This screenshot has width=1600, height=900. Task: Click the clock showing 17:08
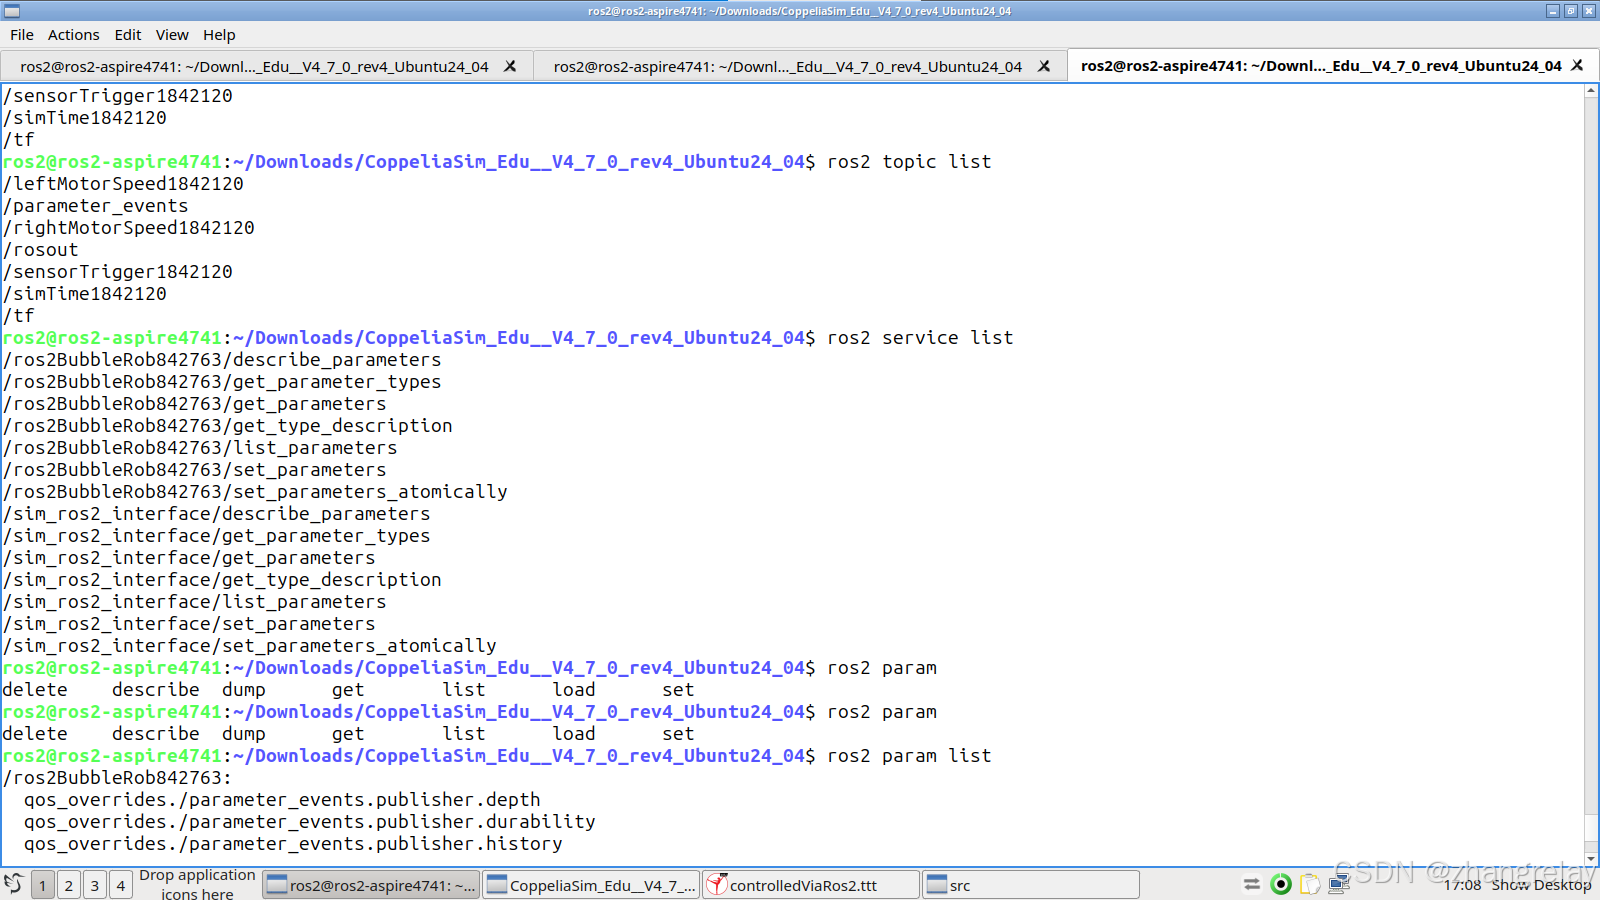click(1465, 884)
